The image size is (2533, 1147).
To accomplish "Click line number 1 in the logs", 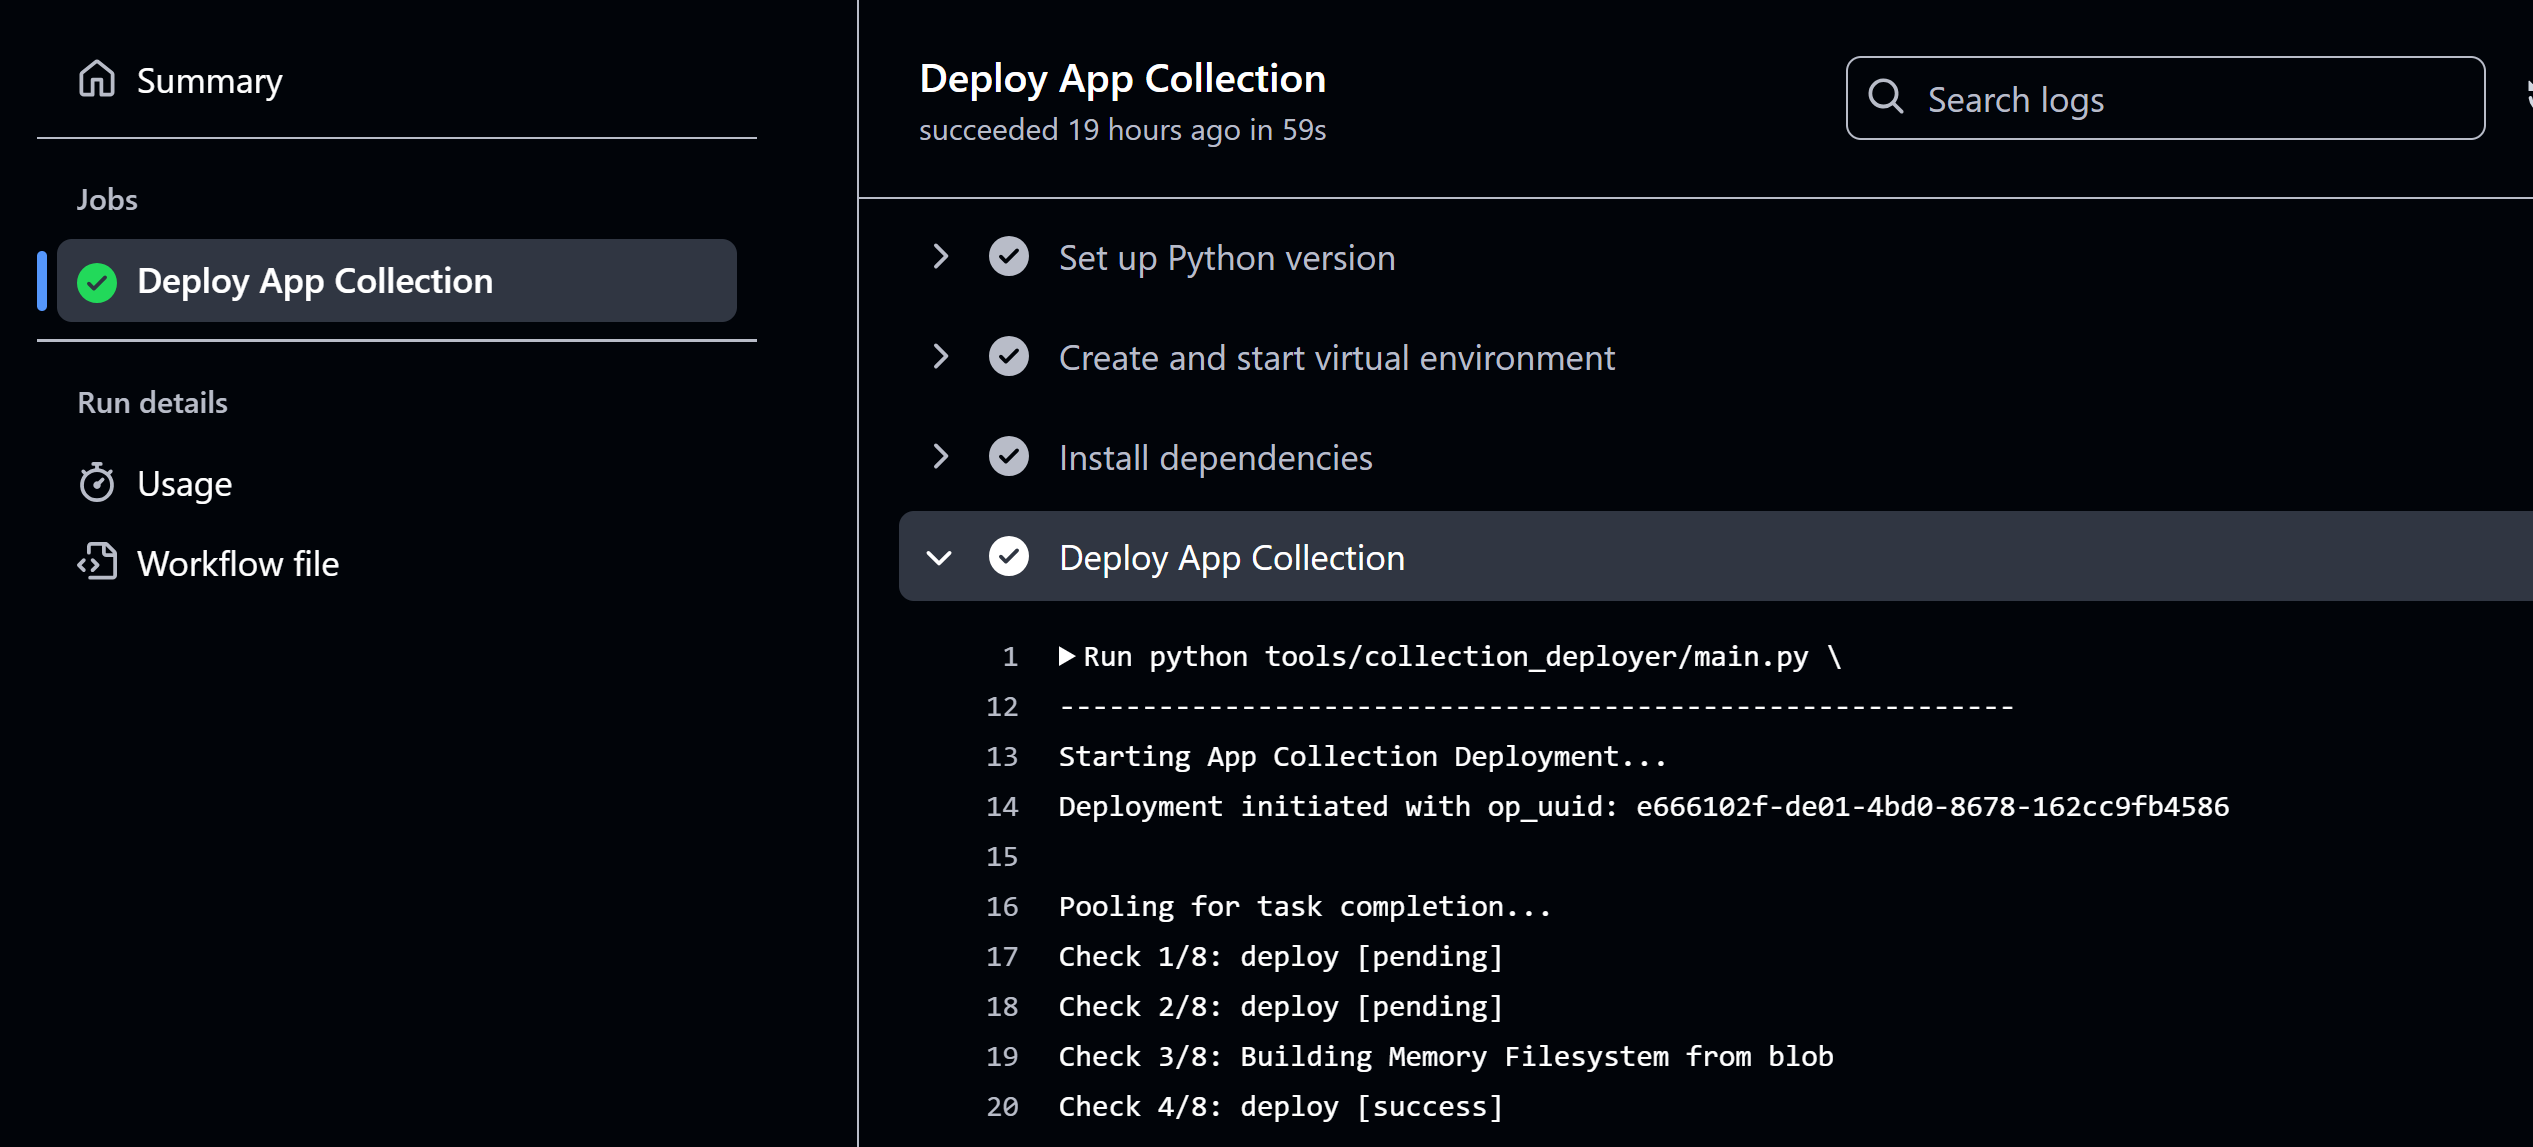I will [1008, 656].
